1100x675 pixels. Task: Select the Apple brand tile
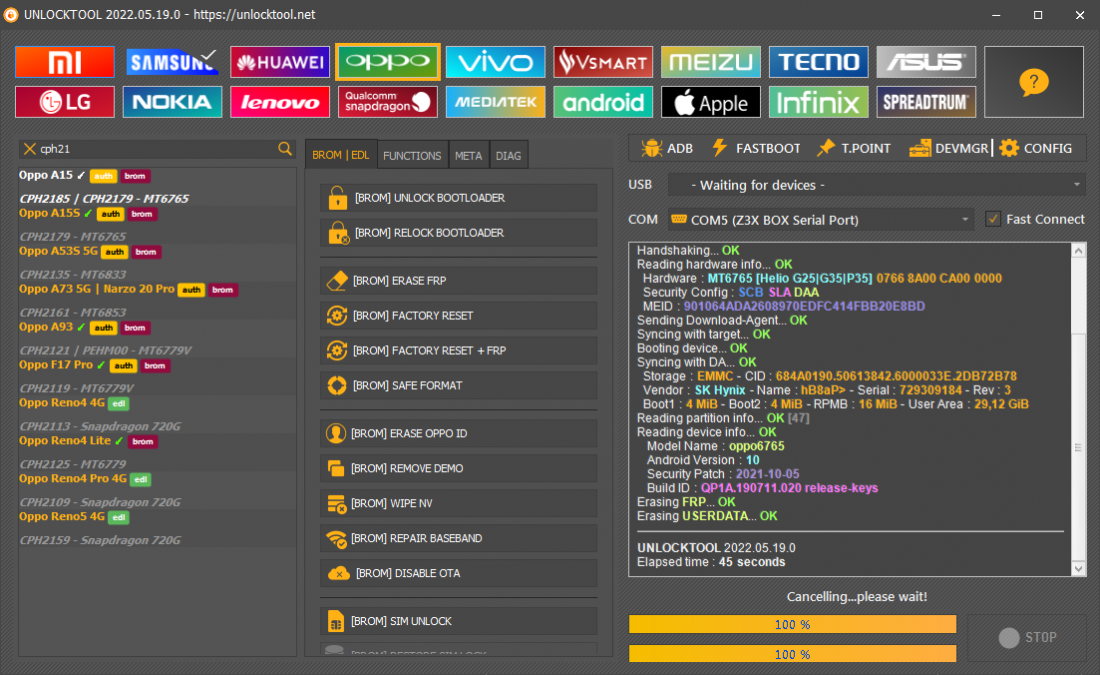(x=711, y=102)
